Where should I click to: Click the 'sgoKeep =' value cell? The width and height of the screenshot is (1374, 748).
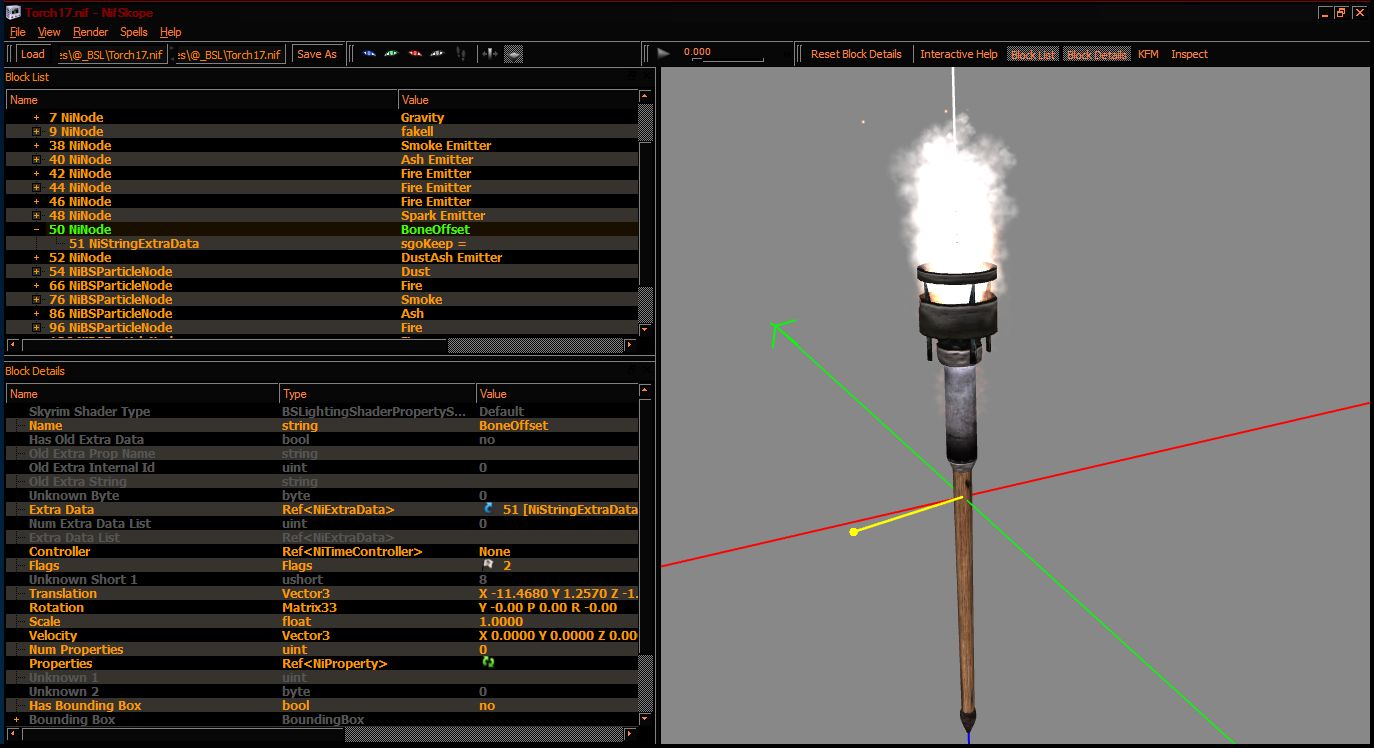(434, 243)
